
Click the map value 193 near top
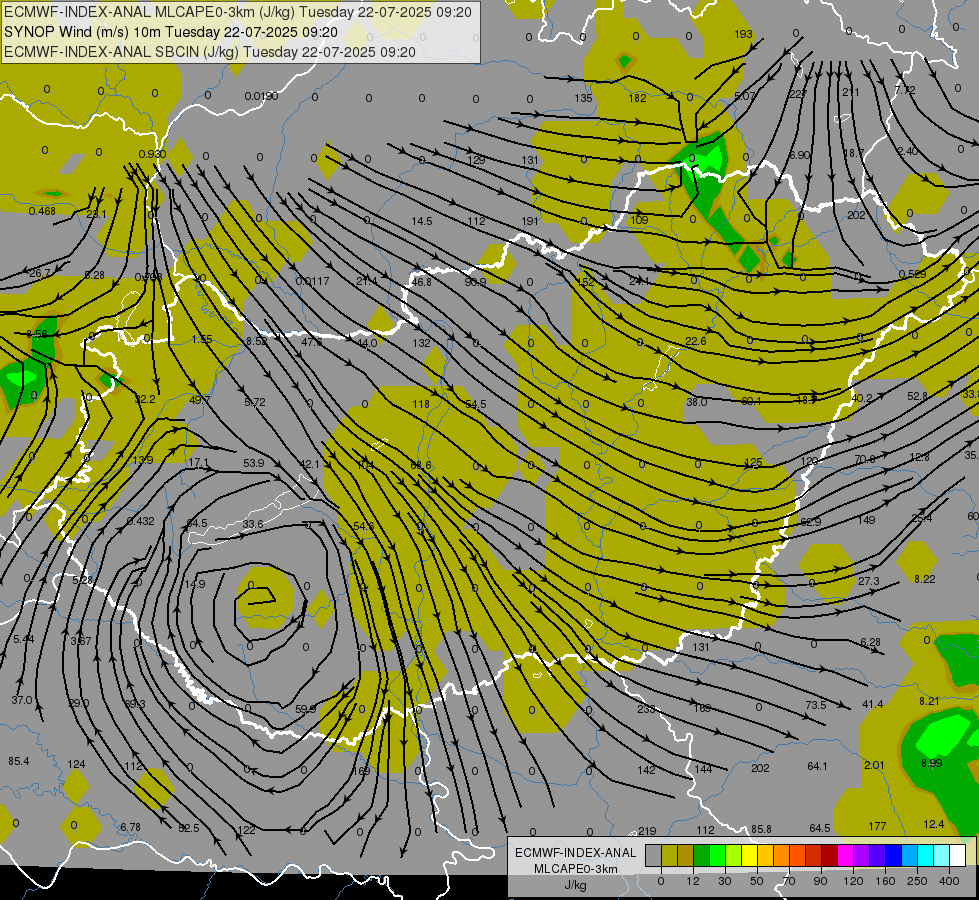pyautogui.click(x=743, y=34)
